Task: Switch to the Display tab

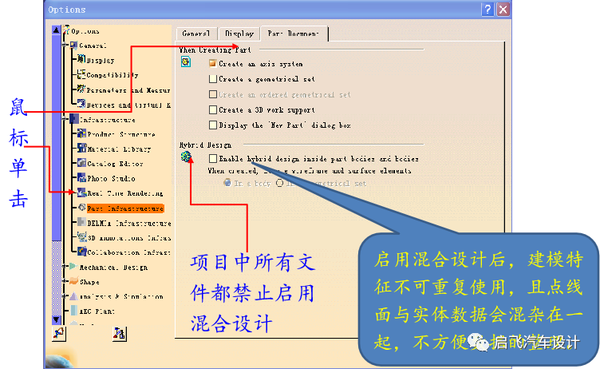Action: [239, 34]
